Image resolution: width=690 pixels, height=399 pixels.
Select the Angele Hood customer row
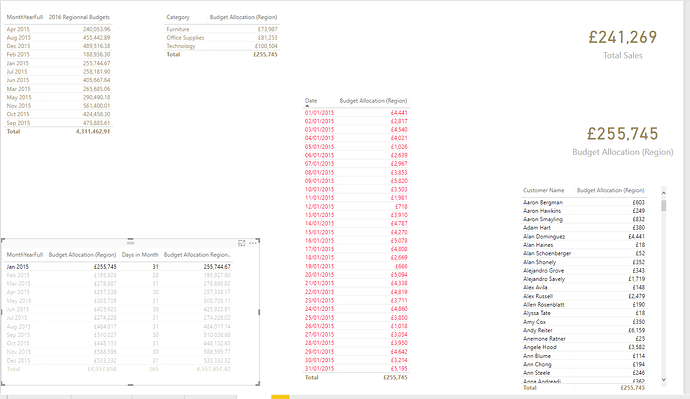coord(584,347)
